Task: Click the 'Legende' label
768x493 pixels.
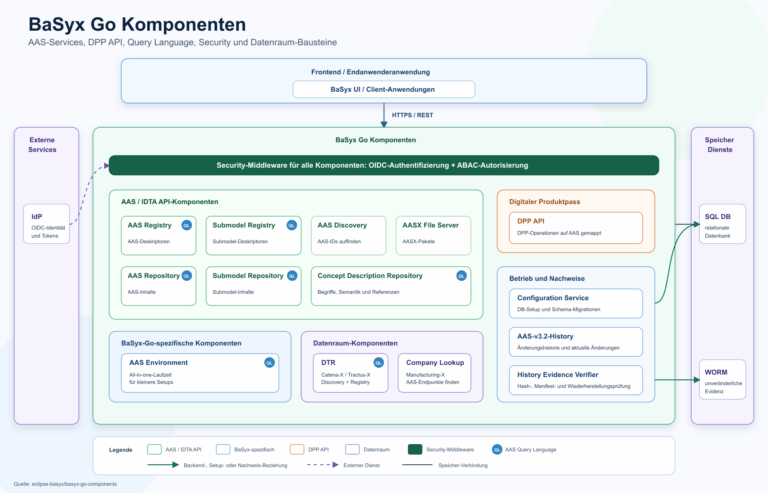Action: point(120,450)
